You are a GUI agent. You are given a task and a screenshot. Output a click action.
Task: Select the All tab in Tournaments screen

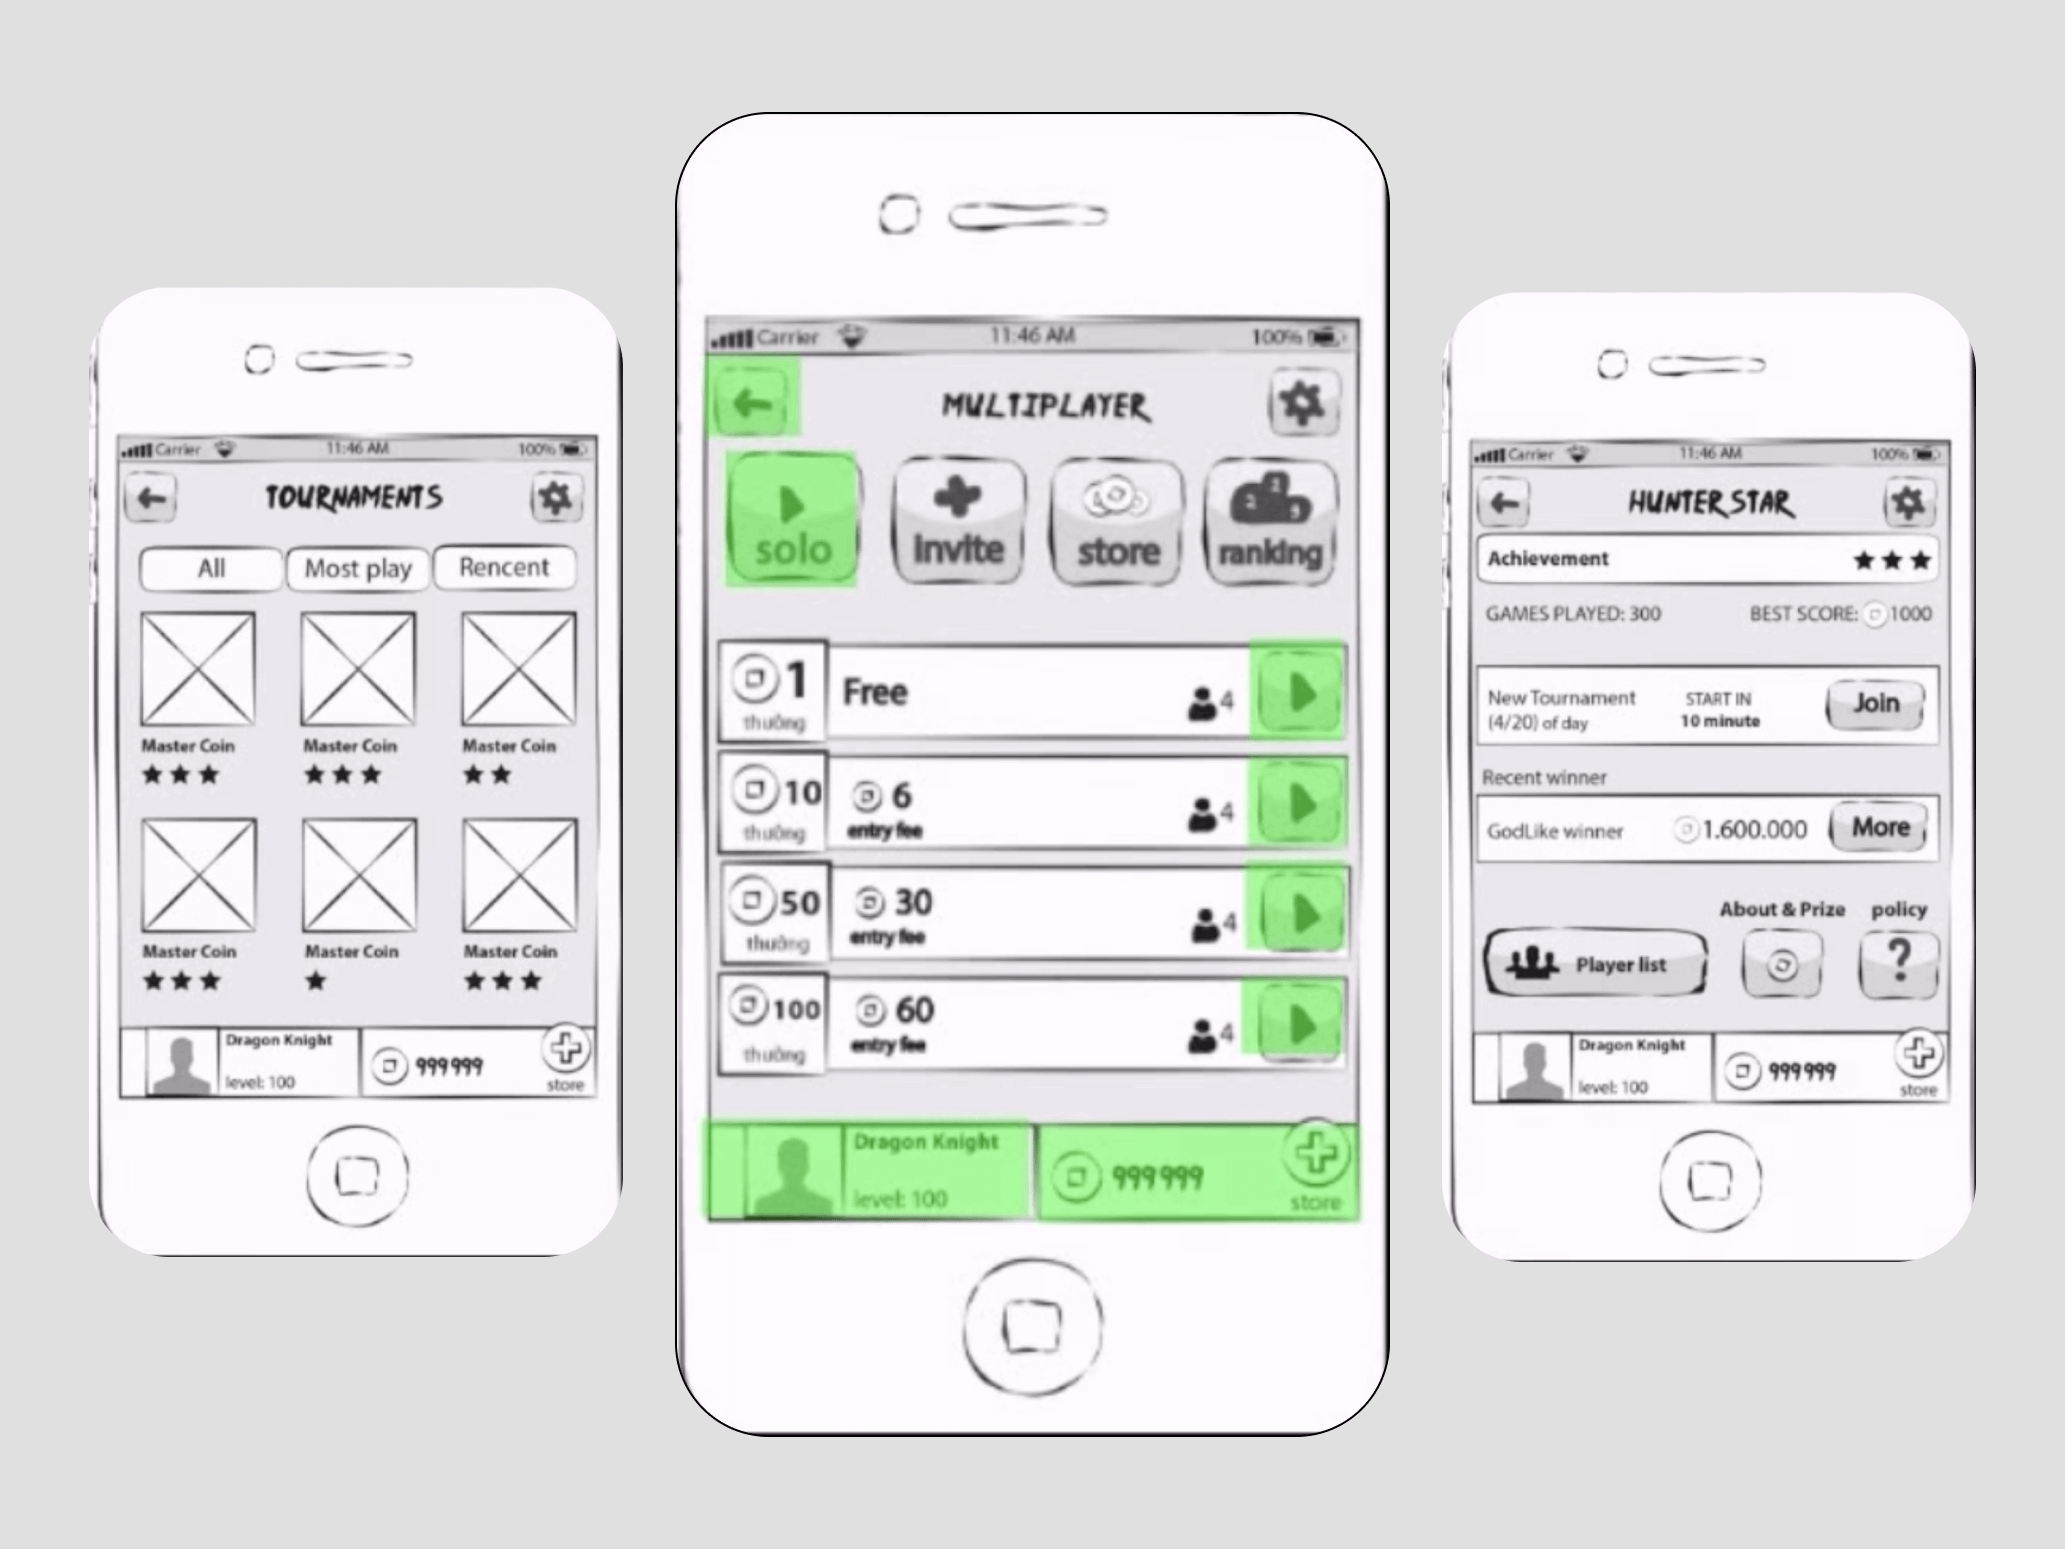[x=213, y=566]
